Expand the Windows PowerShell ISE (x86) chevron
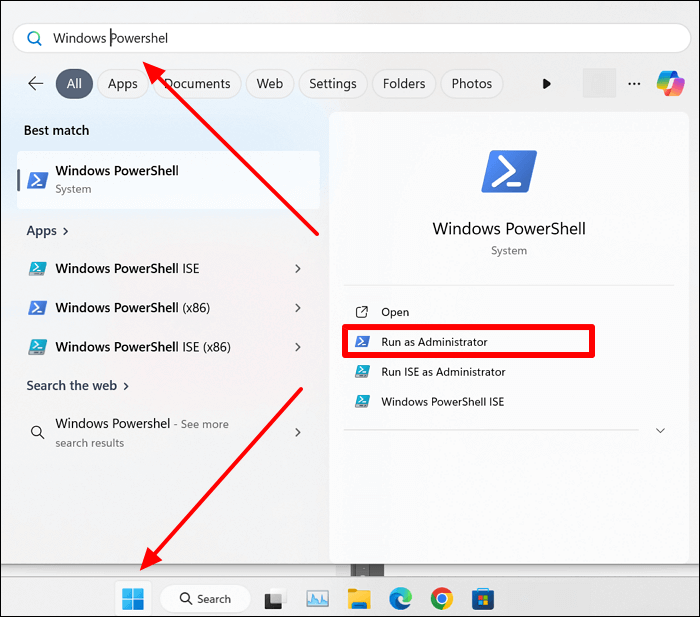 (x=298, y=347)
